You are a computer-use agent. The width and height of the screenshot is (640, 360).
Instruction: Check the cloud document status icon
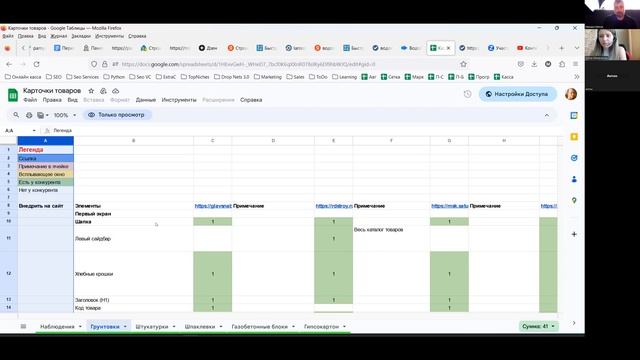(x=116, y=91)
